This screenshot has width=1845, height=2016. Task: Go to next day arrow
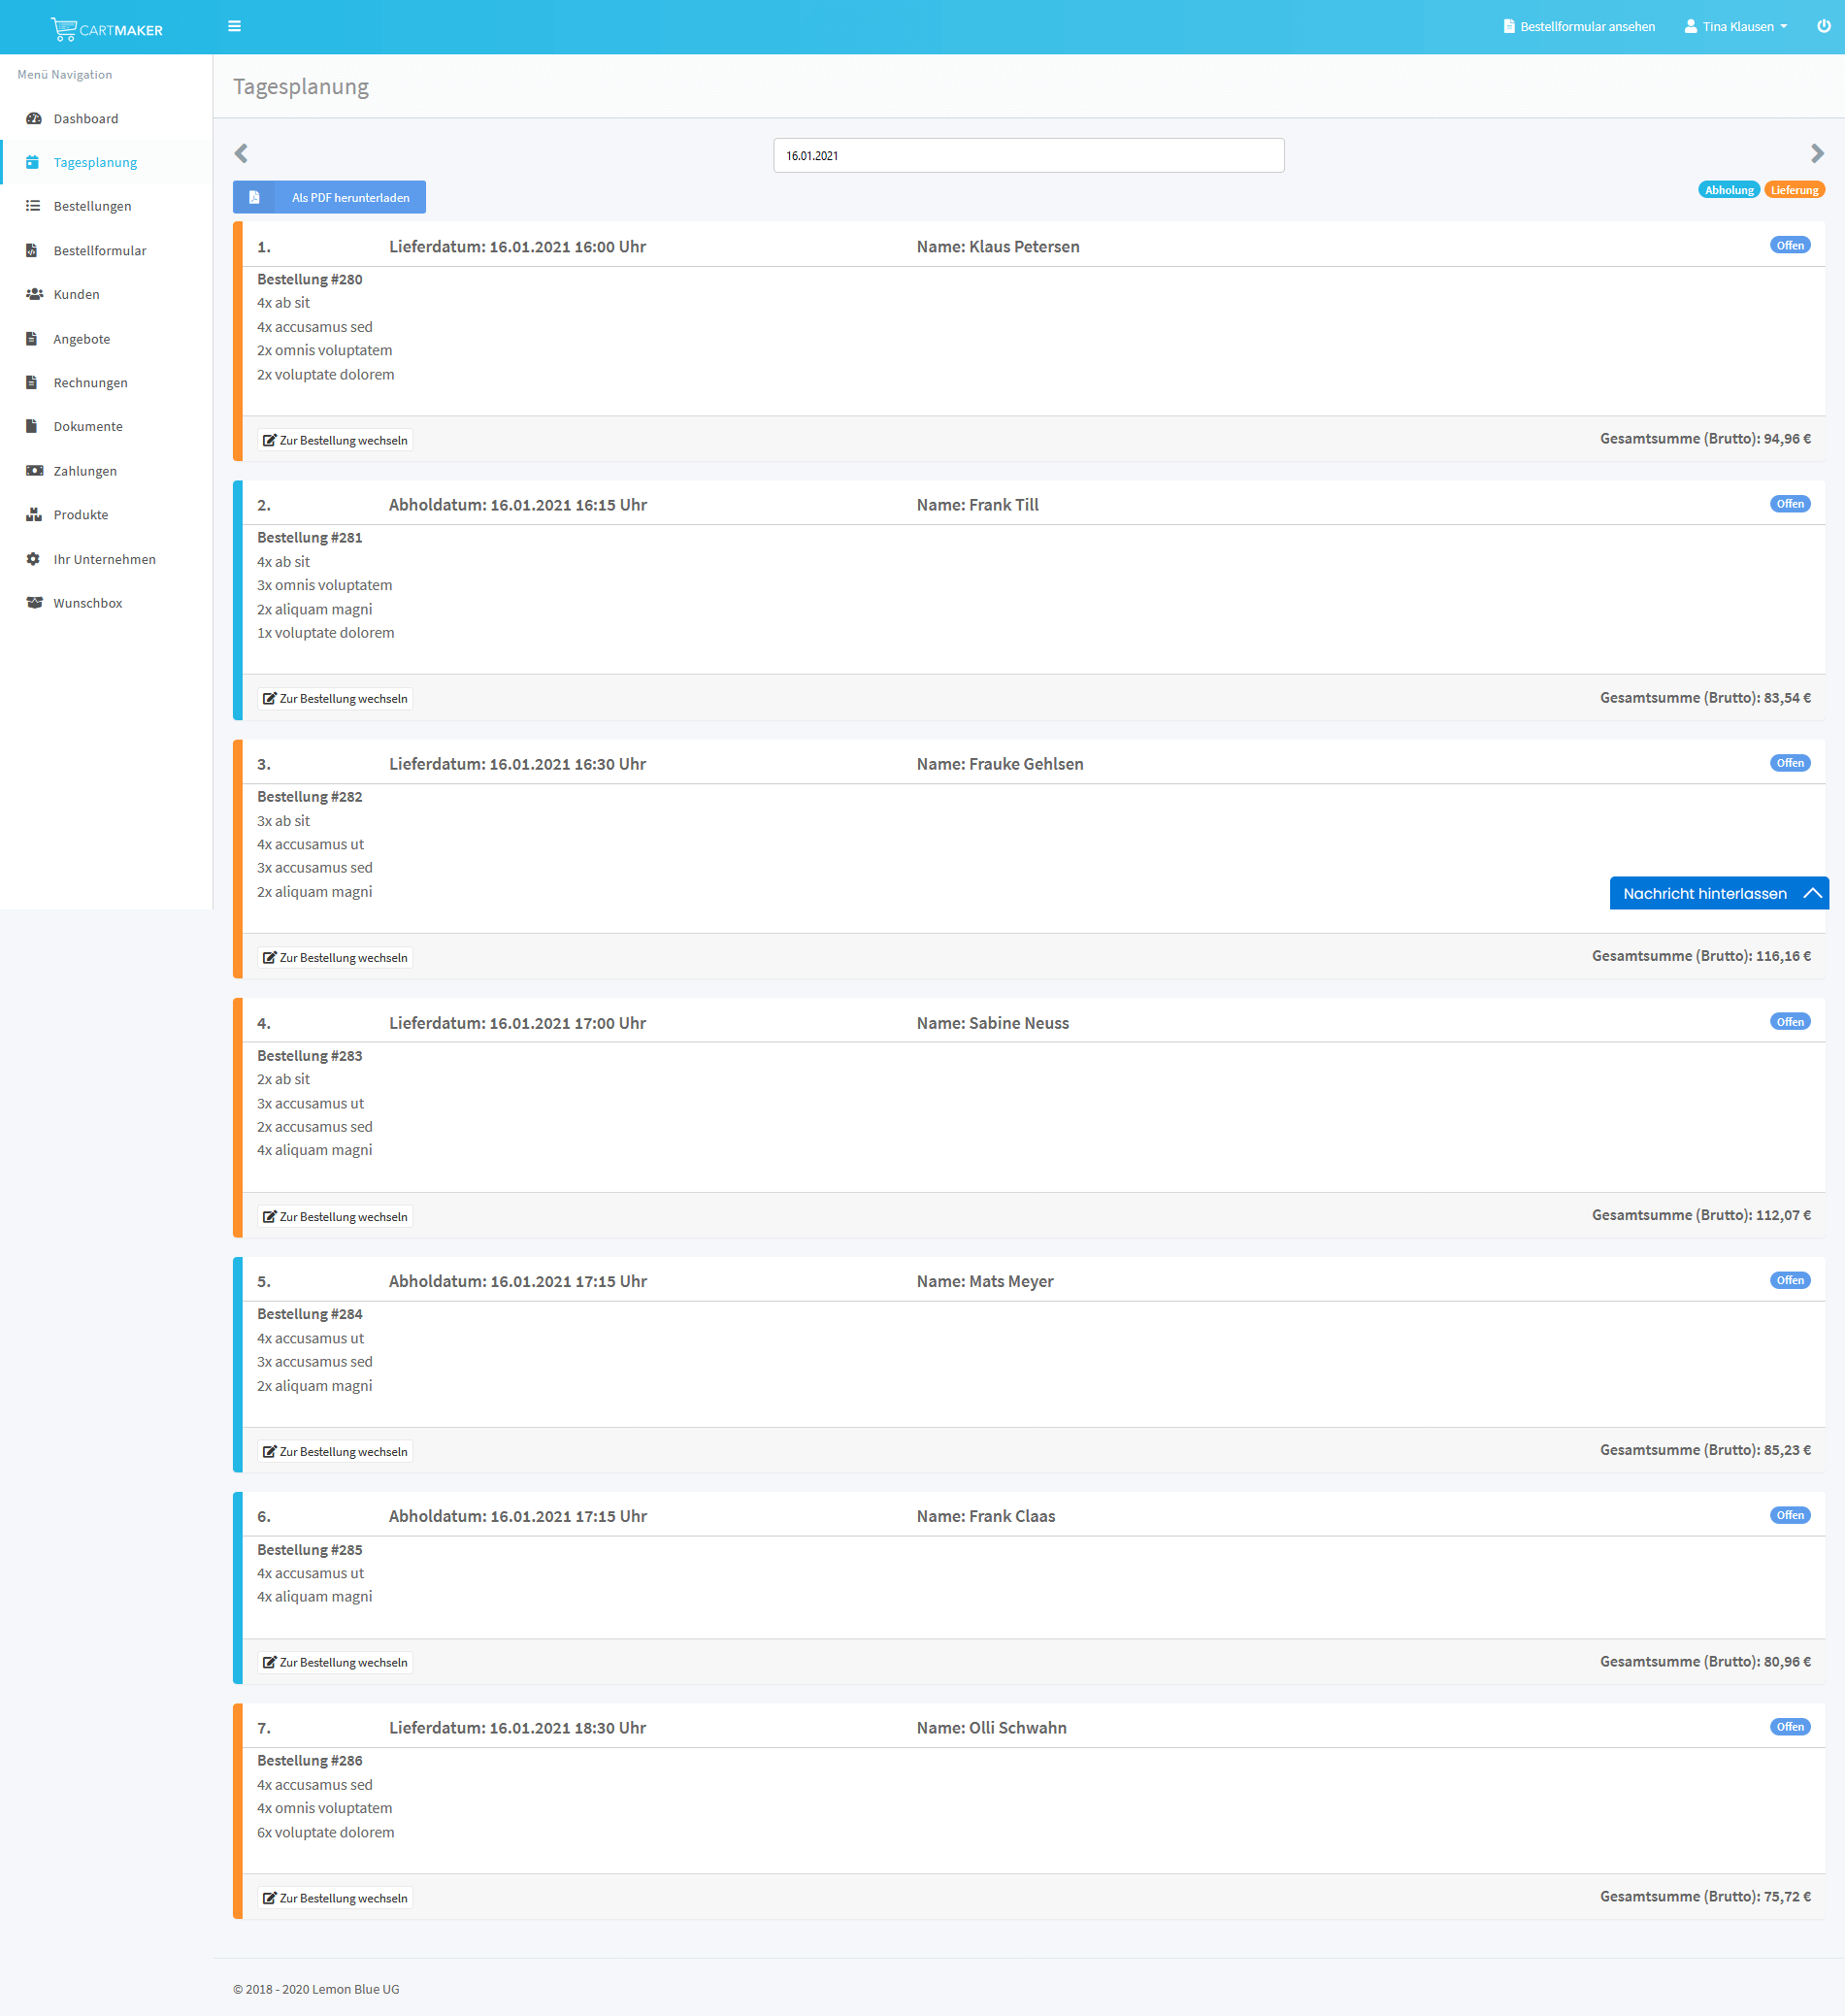[1816, 153]
